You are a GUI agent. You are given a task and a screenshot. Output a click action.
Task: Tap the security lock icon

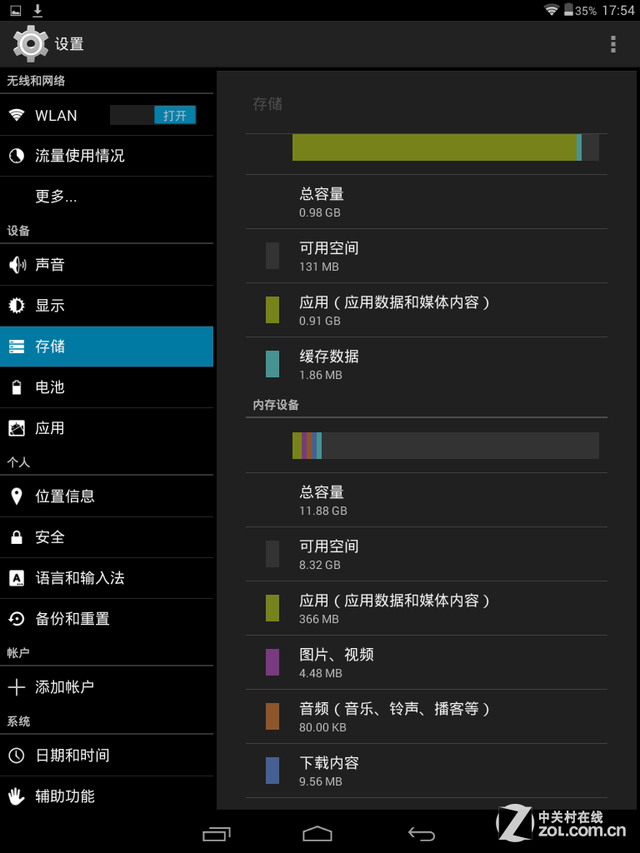[x=17, y=537]
